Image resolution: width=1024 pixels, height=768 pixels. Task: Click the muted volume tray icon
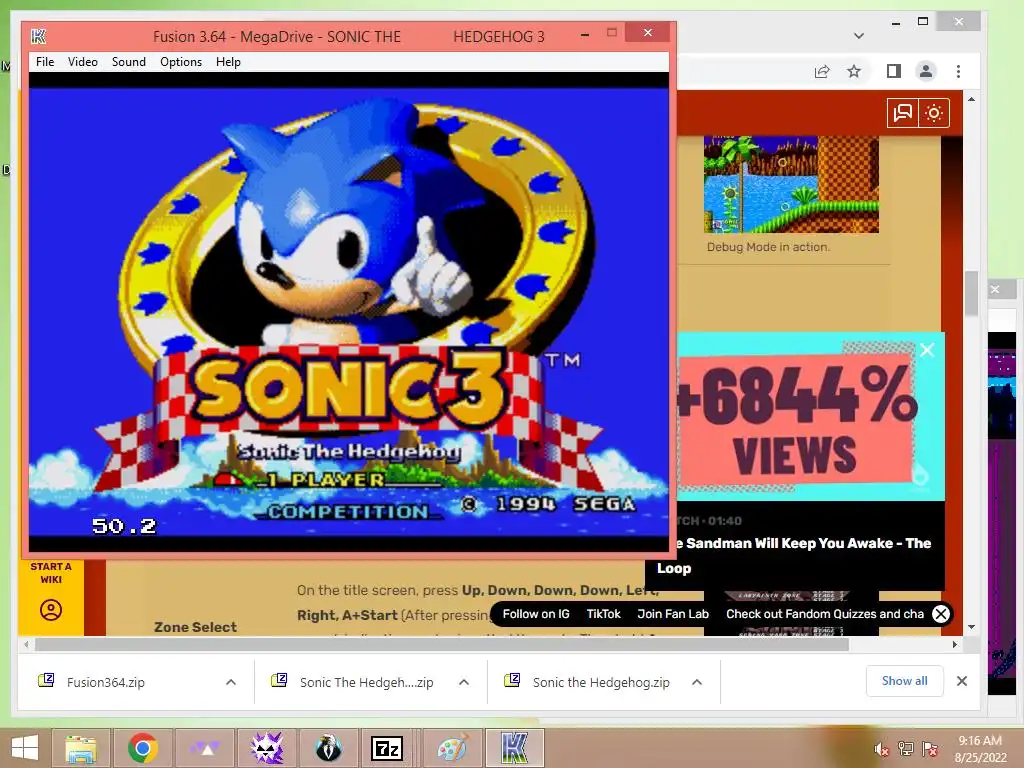pos(881,750)
